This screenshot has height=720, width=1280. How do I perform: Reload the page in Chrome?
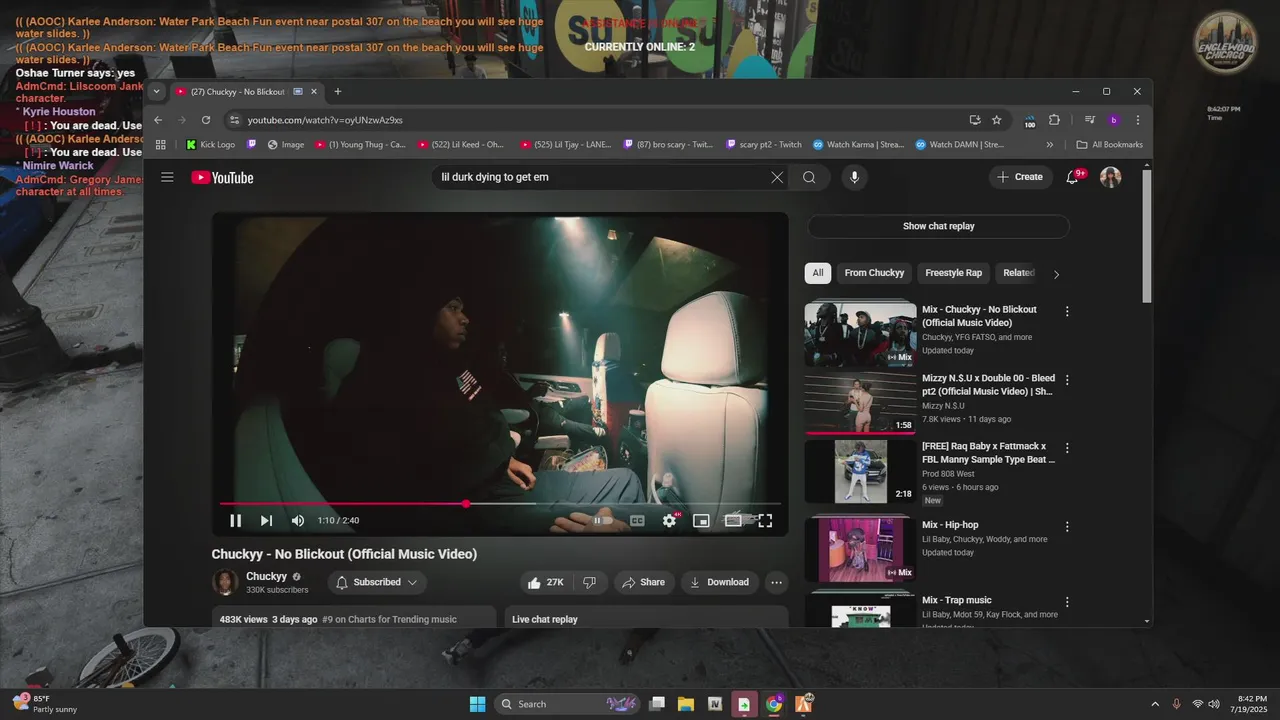(206, 120)
